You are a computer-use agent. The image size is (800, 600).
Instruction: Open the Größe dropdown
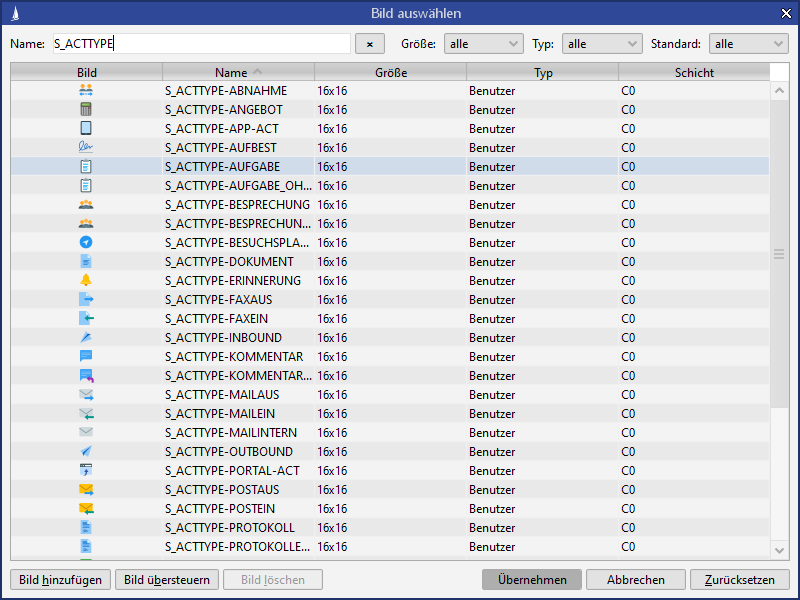coord(484,44)
